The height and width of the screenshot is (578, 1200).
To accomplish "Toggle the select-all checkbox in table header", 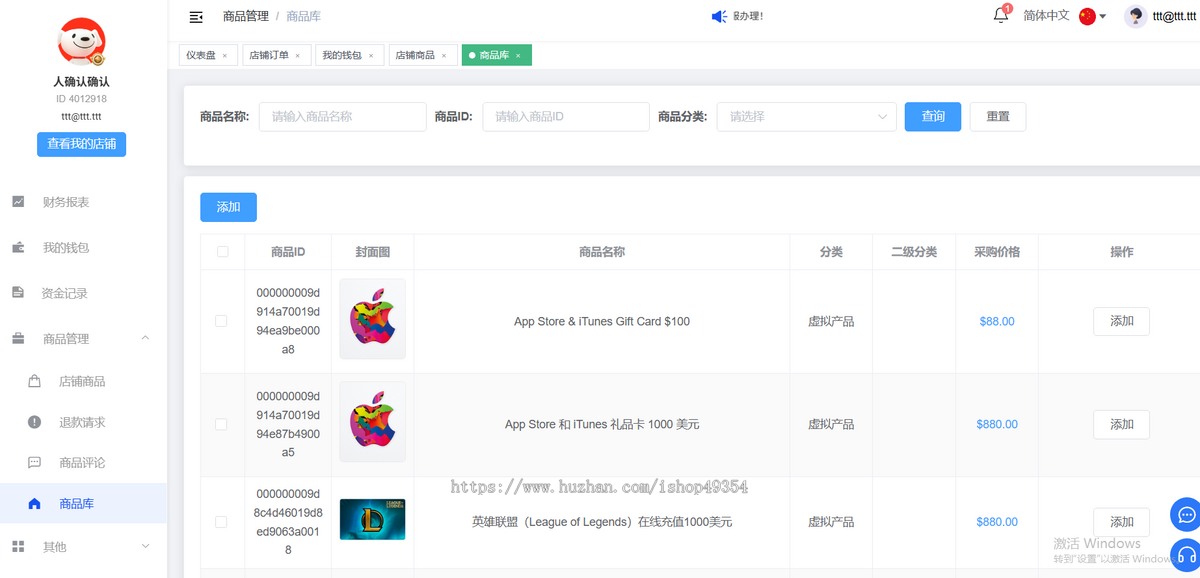I will pyautogui.click(x=222, y=252).
